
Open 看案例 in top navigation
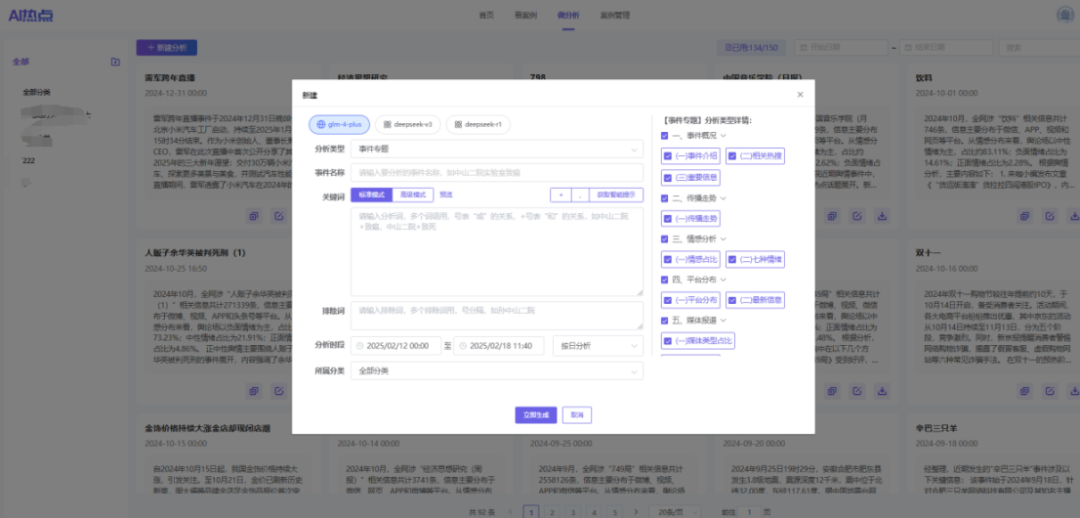pos(525,15)
